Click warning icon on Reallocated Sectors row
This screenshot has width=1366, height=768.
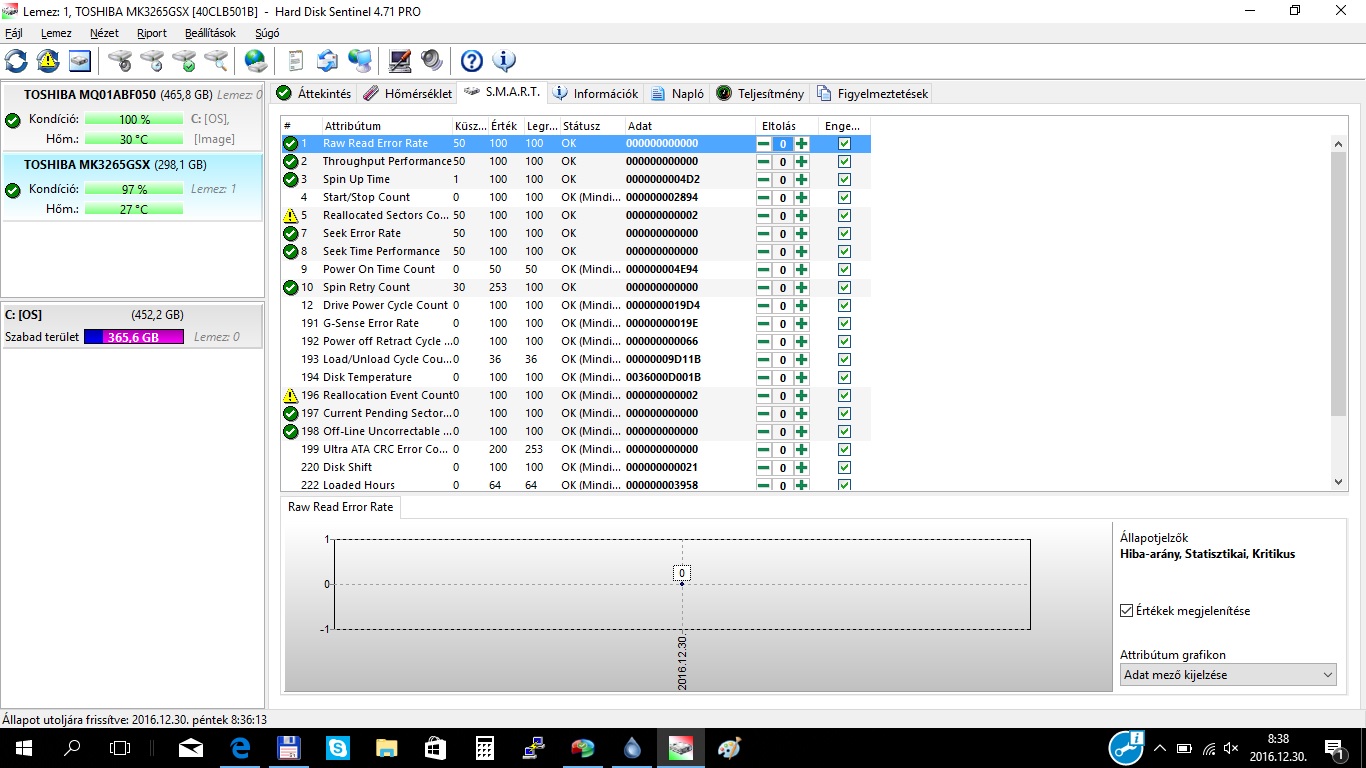click(x=290, y=215)
